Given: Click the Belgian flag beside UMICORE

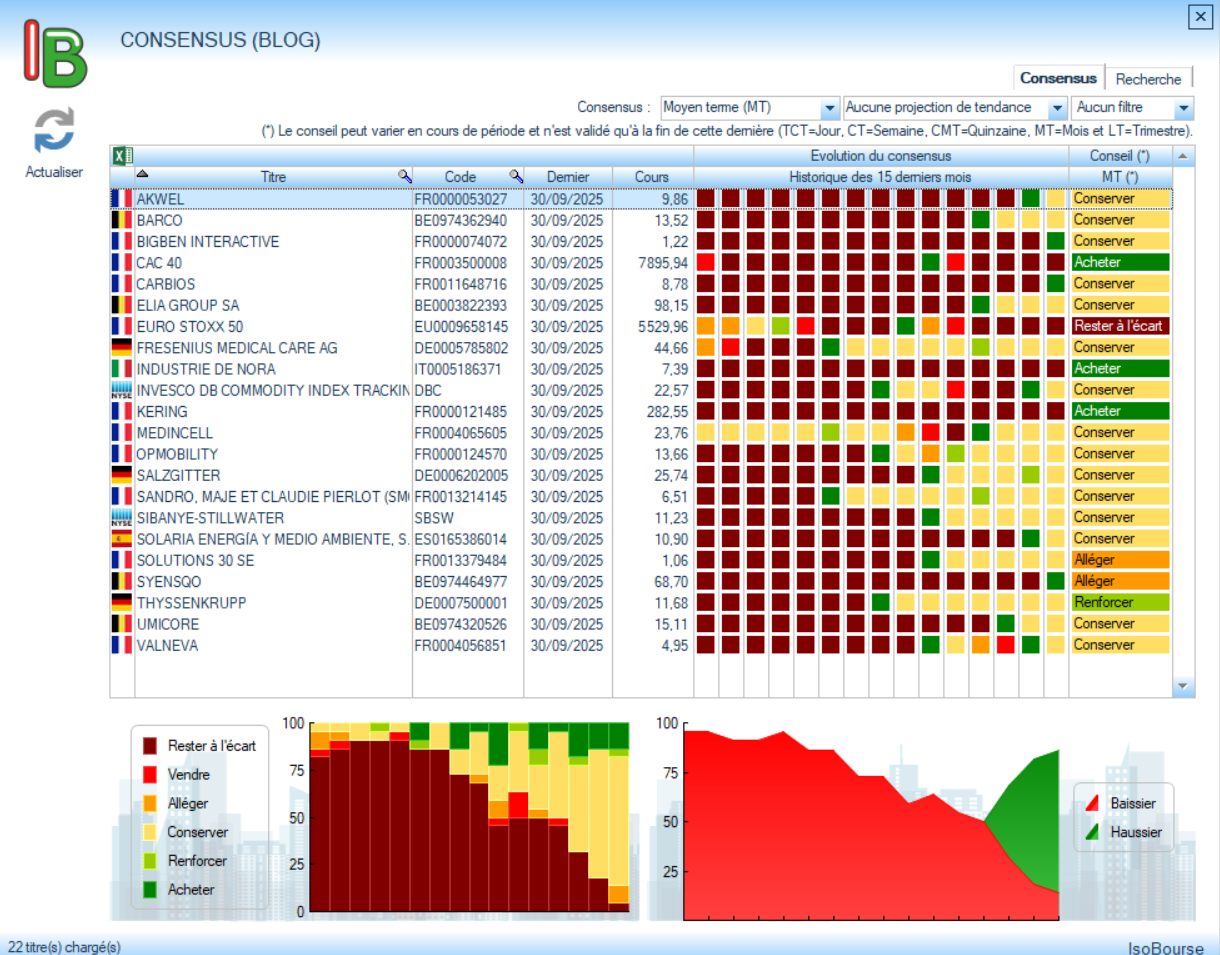Looking at the screenshot, I should click(122, 623).
